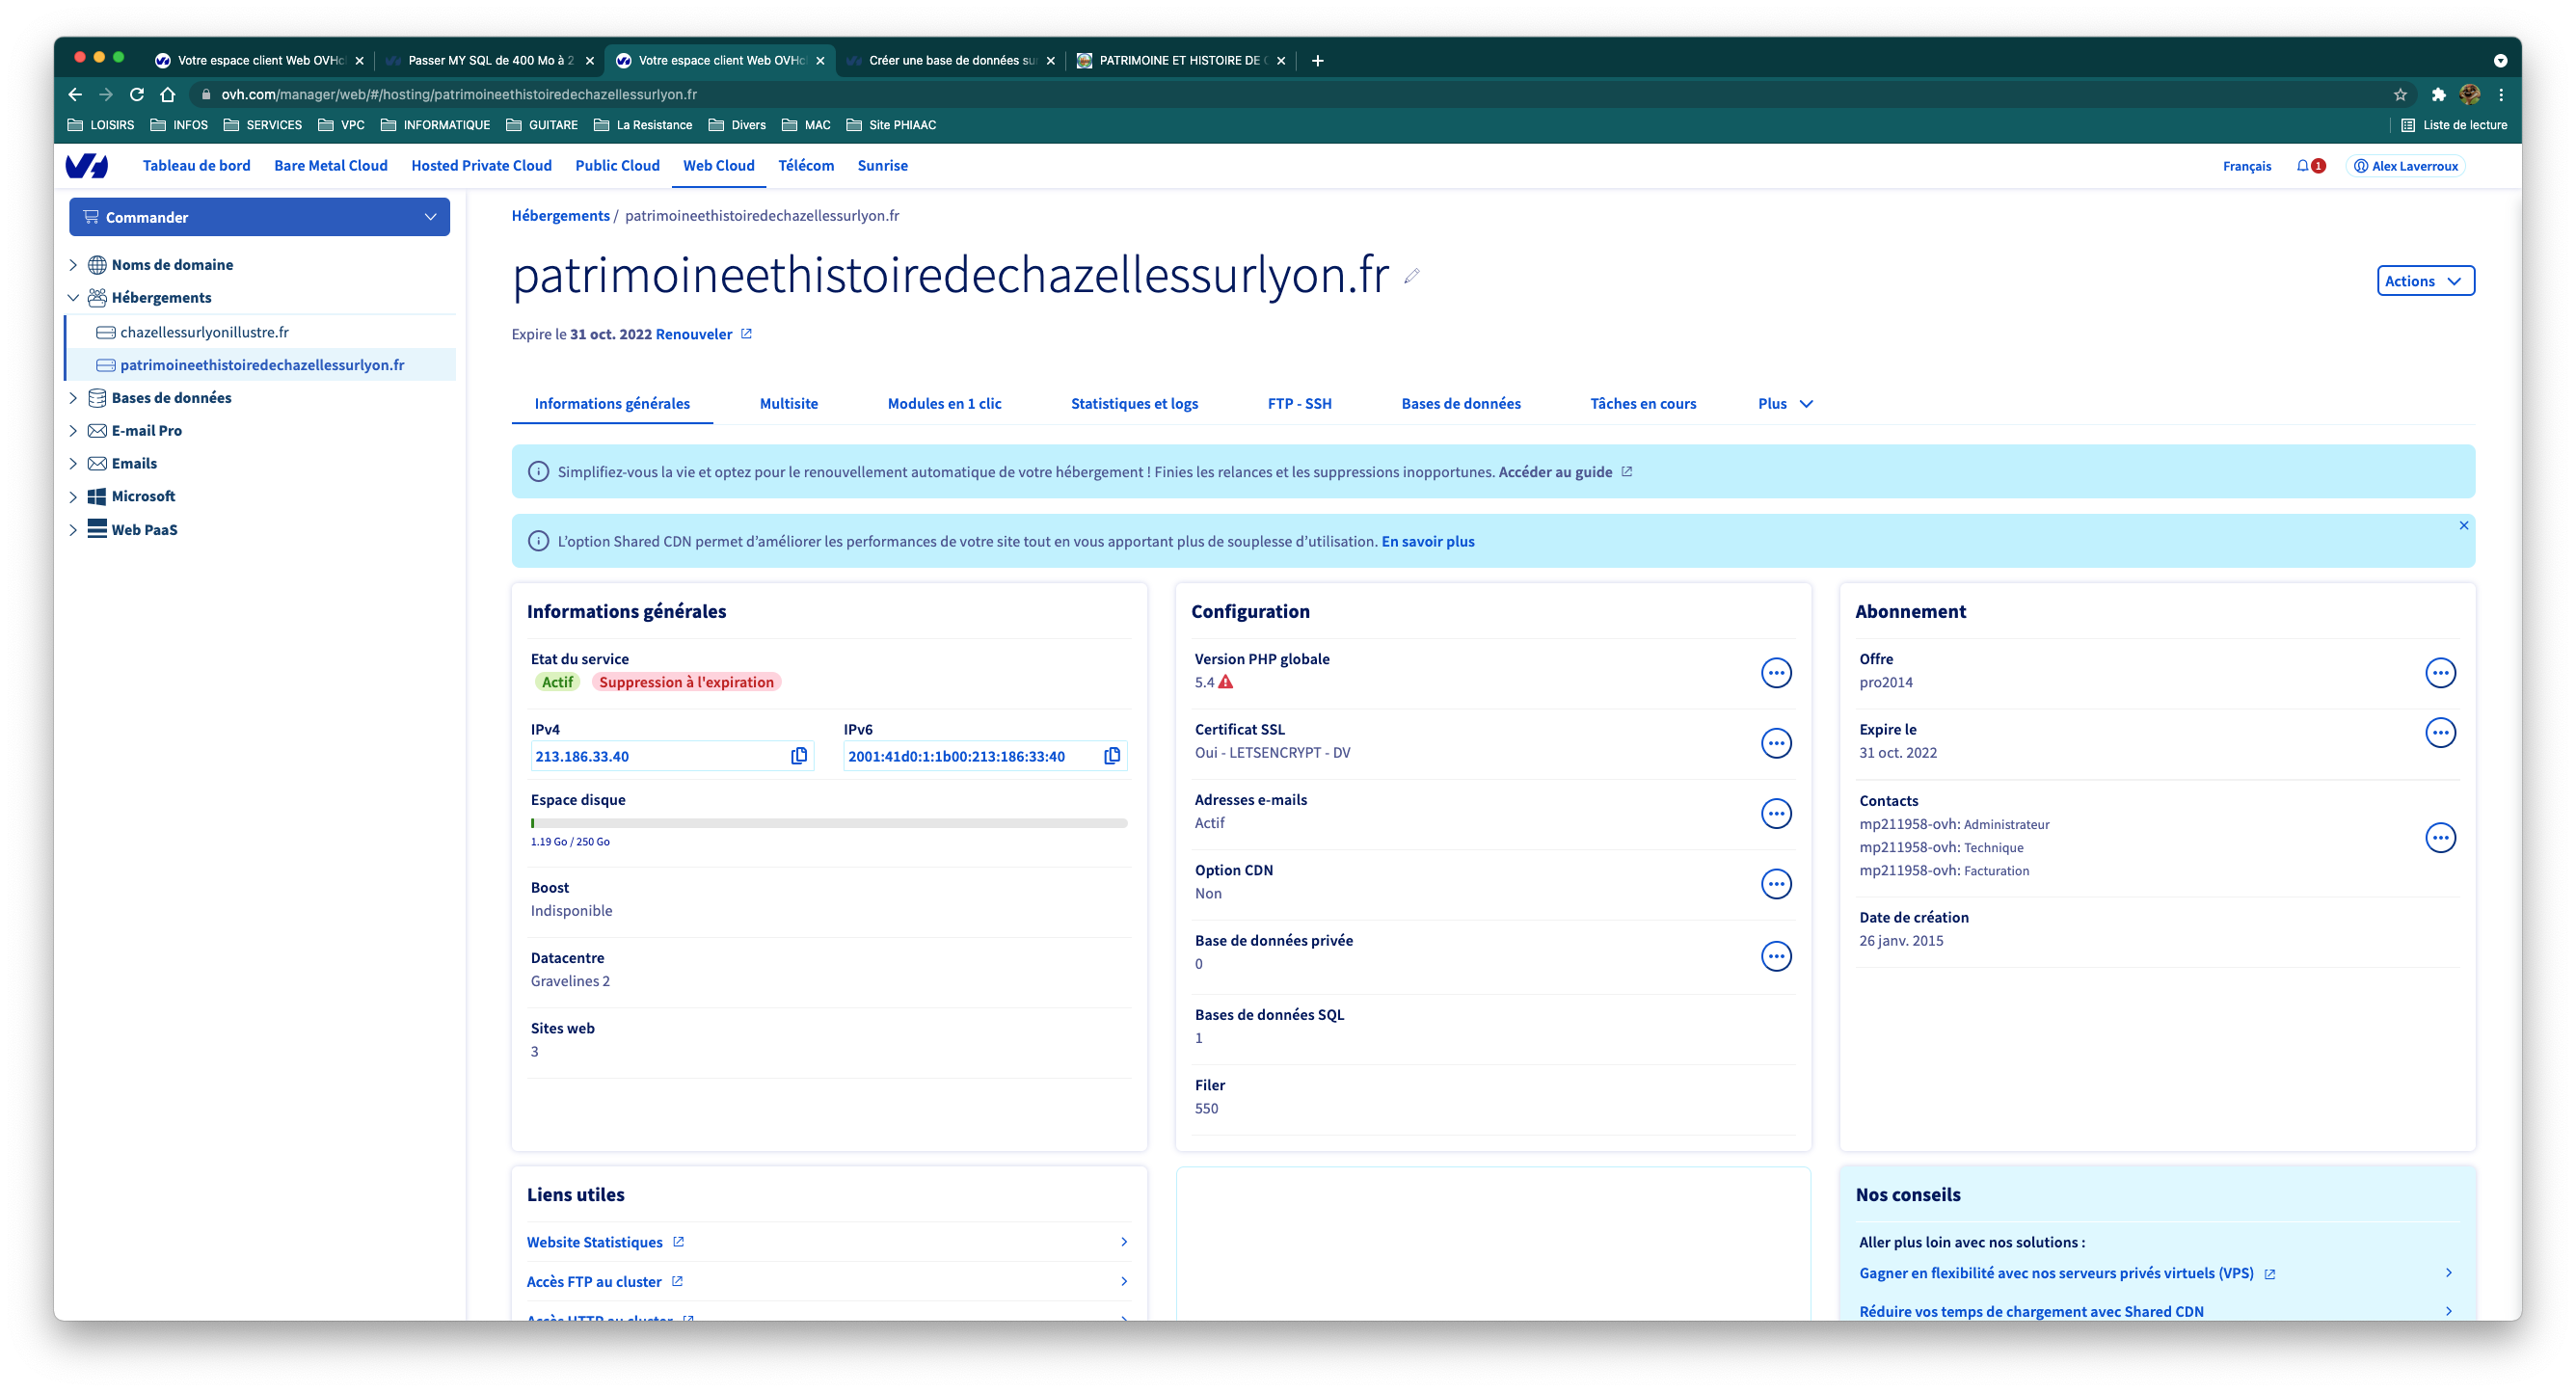Click the Renouveler link
The image size is (2576, 1392).
point(693,334)
